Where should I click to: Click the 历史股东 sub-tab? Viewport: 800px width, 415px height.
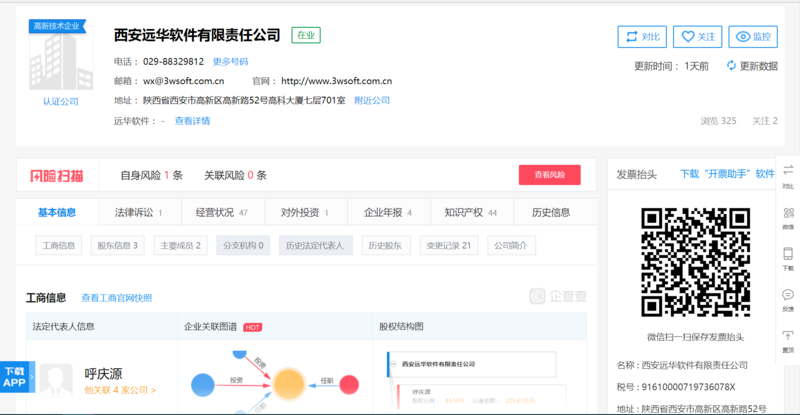[x=386, y=246]
